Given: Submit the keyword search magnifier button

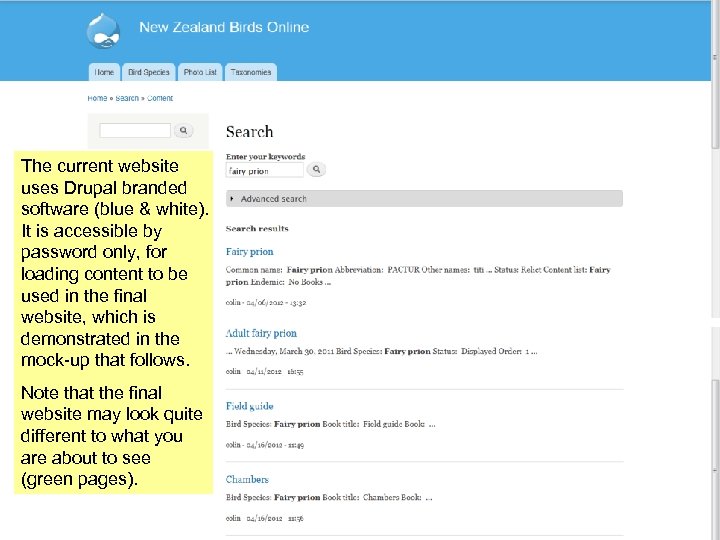Looking at the screenshot, I should click(316, 169).
